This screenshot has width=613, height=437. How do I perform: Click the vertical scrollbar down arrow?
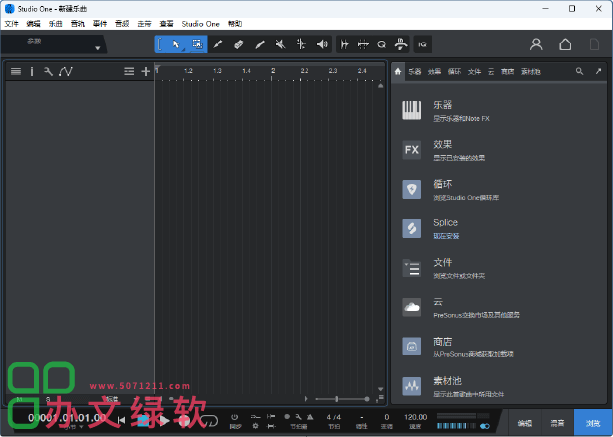click(380, 389)
